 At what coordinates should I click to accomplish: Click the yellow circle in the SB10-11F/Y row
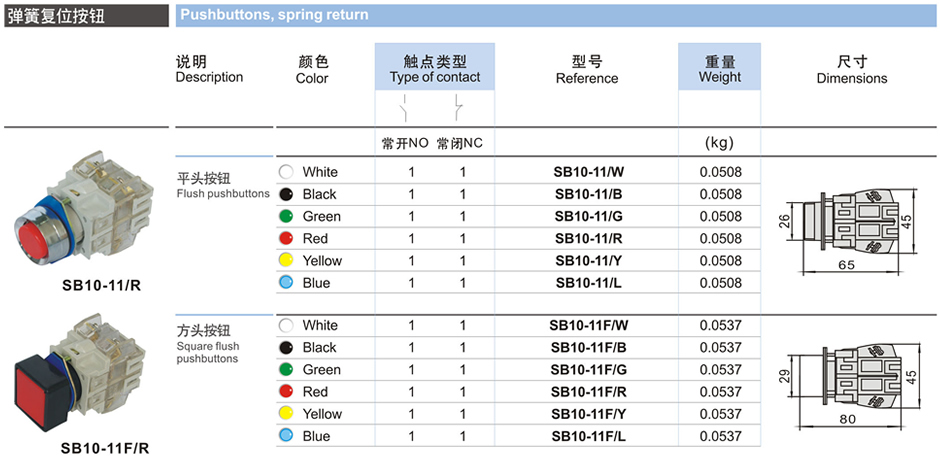click(x=287, y=414)
